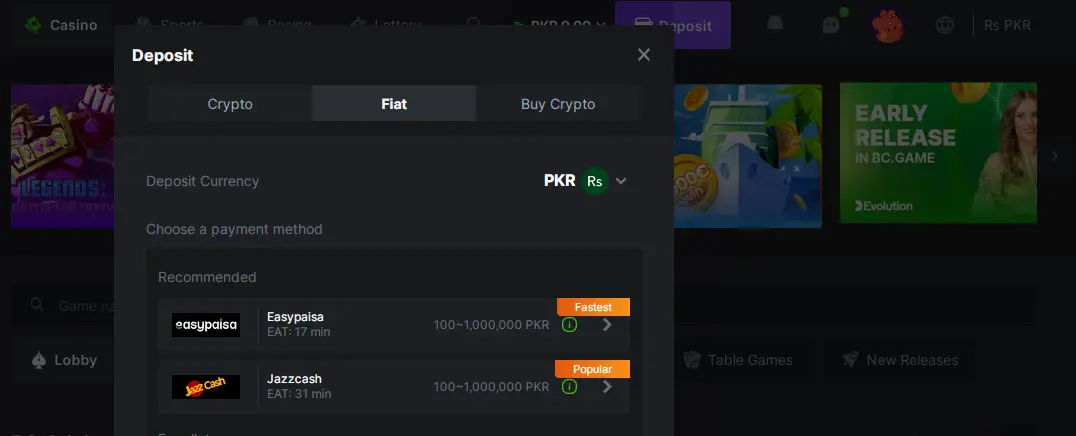Open the chat bubble icon
The image size is (1076, 436).
[830, 25]
